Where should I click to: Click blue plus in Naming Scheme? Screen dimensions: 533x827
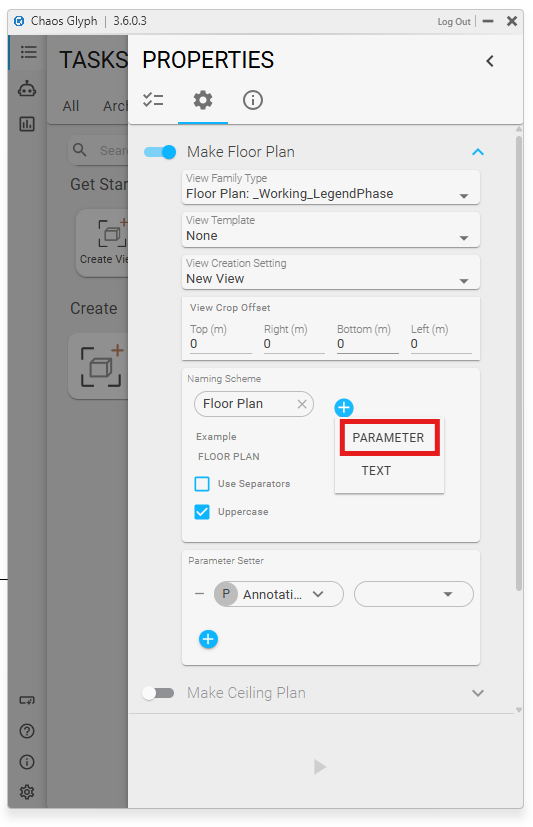(x=344, y=407)
